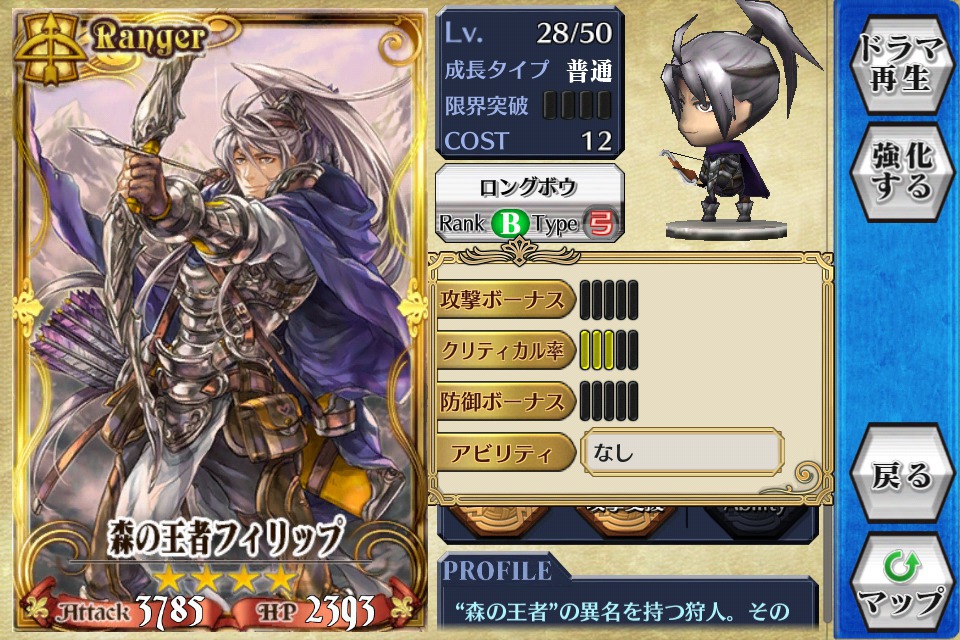Click the green Rank B badge
The height and width of the screenshot is (640, 960).
[x=509, y=224]
